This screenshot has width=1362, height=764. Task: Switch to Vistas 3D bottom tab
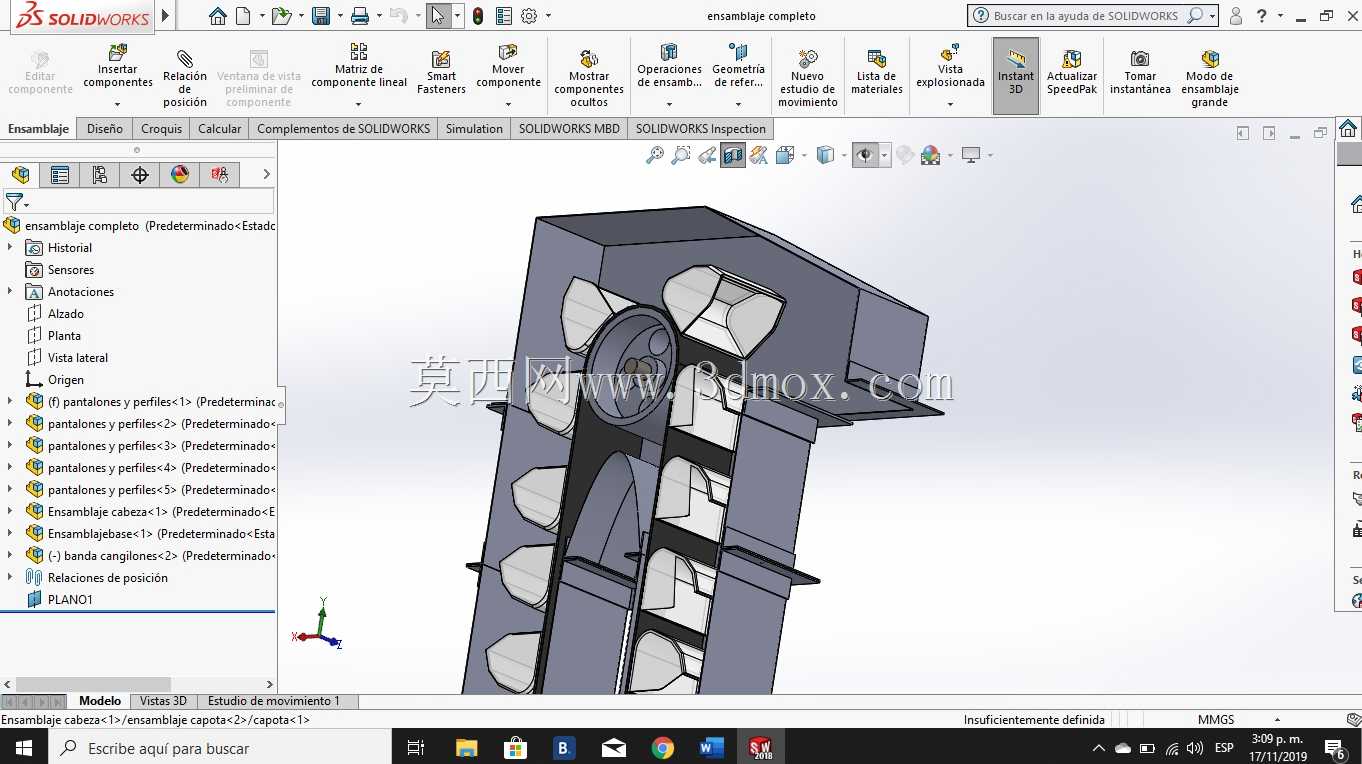click(x=163, y=701)
